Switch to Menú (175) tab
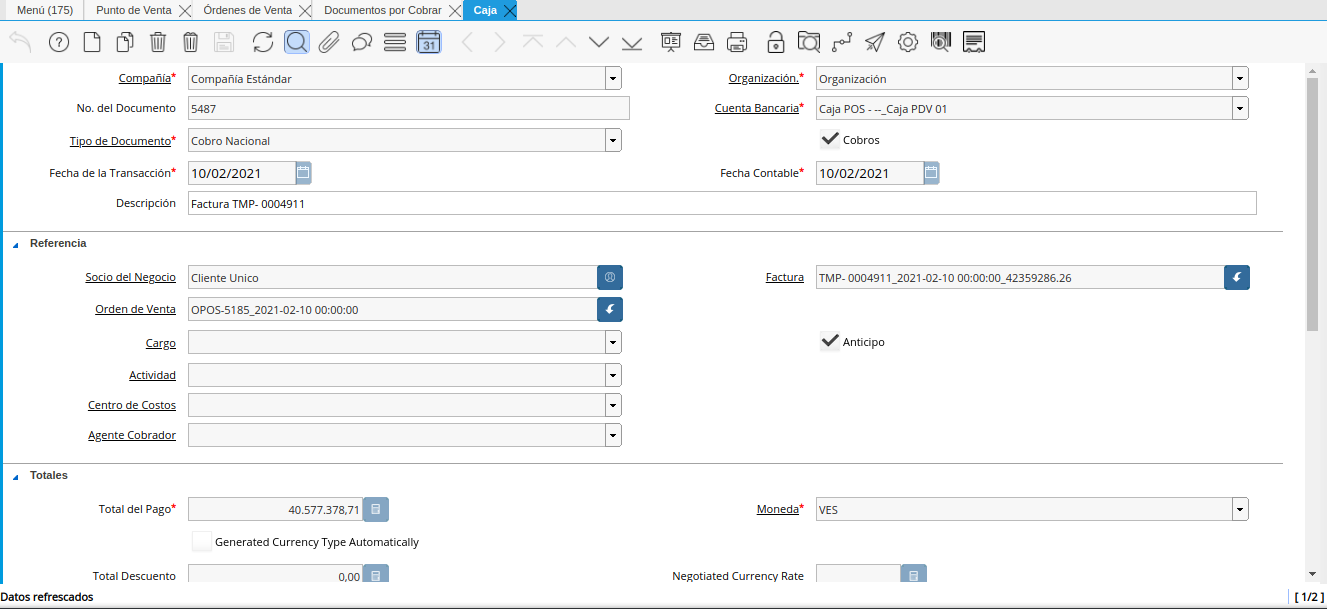 tap(45, 10)
